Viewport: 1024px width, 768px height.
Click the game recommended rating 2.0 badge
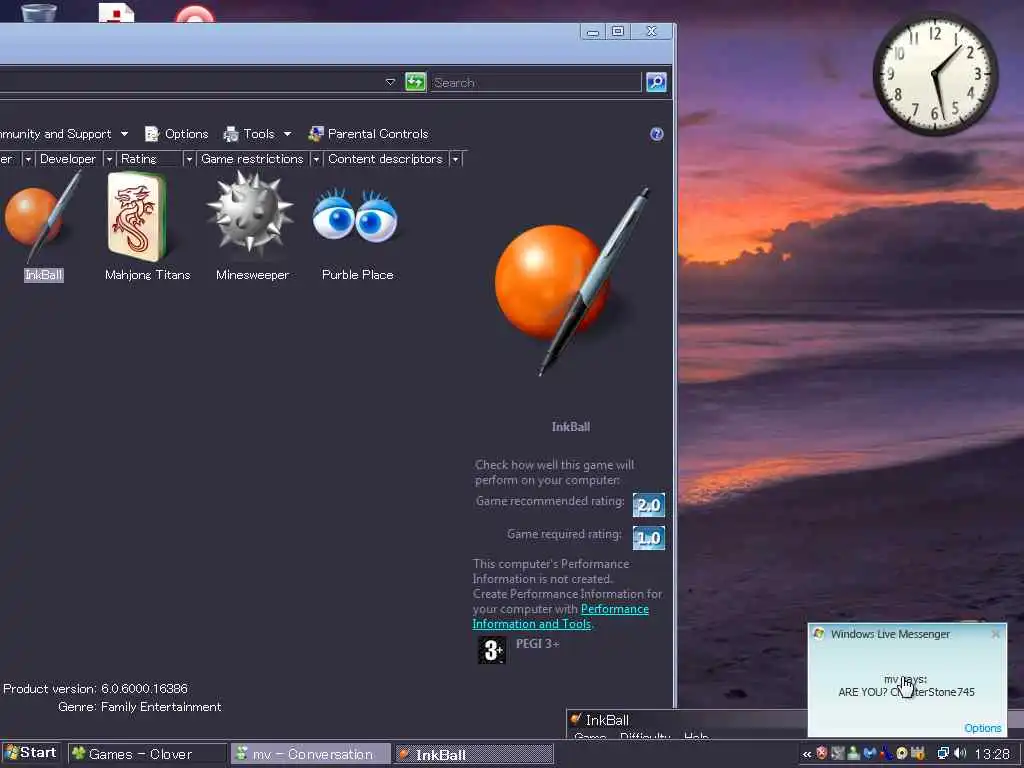click(x=648, y=505)
